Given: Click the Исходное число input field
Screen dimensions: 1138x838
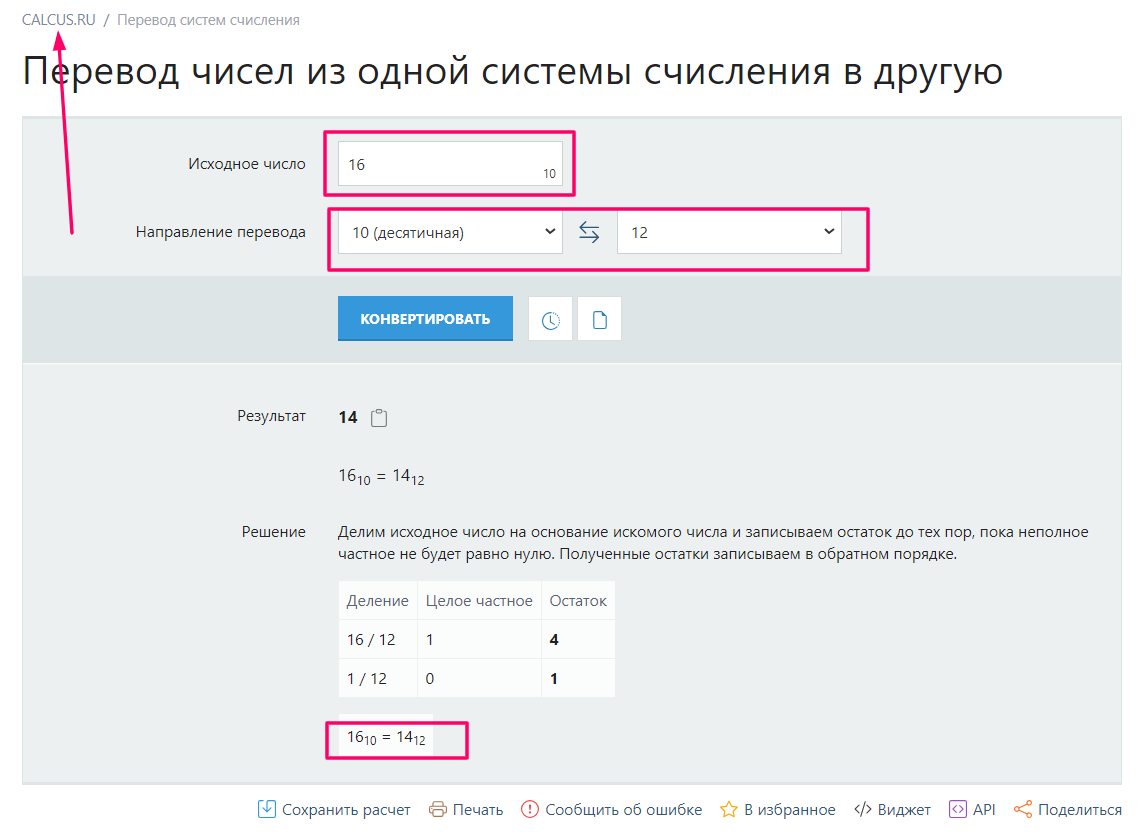Looking at the screenshot, I should 450,164.
